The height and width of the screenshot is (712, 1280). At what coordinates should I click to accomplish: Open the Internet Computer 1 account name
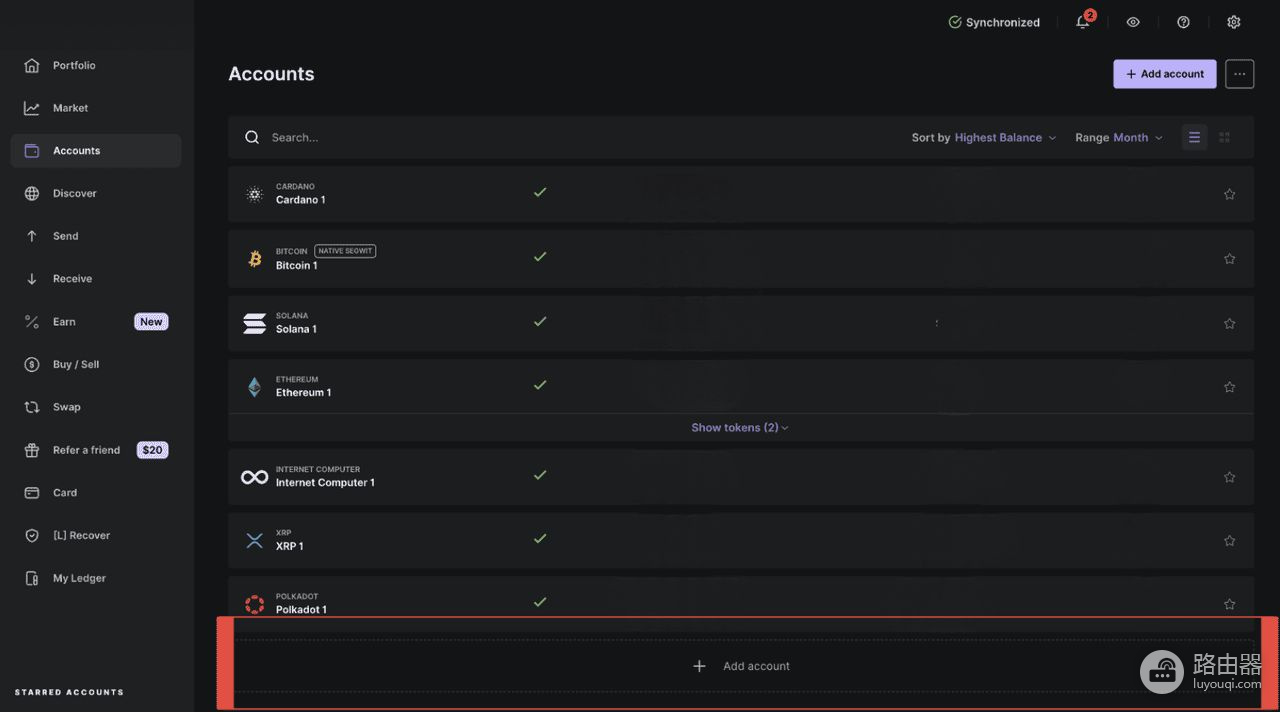click(x=325, y=483)
